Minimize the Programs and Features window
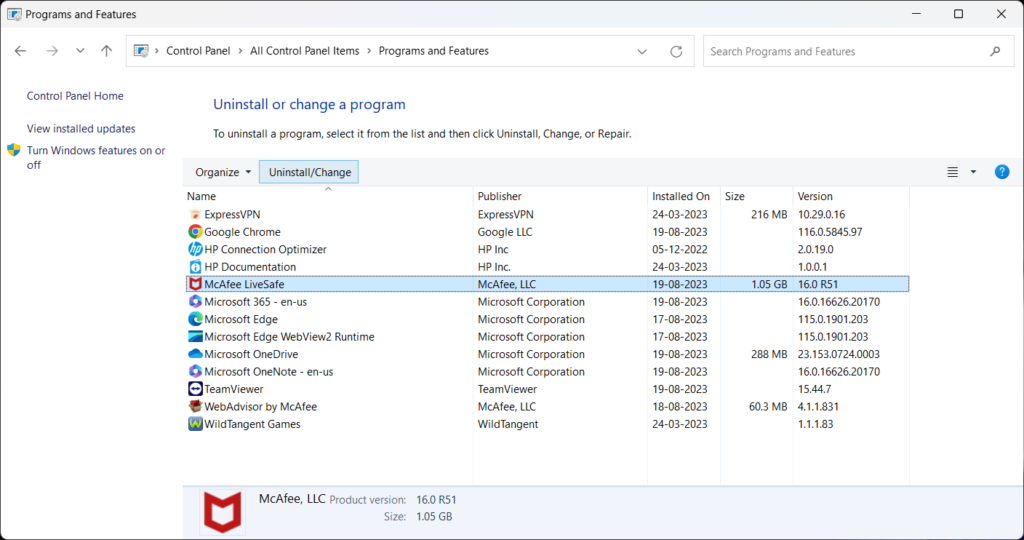The height and width of the screenshot is (540, 1024). click(x=916, y=14)
